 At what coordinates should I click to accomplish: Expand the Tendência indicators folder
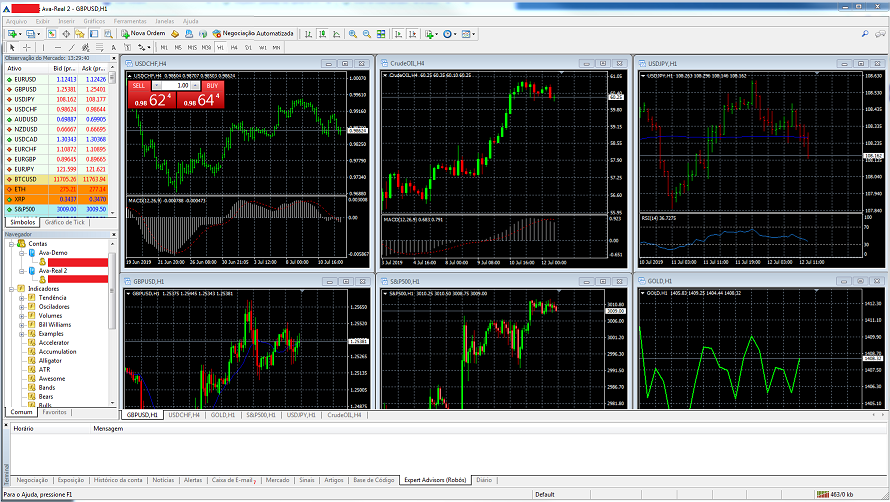(22, 298)
